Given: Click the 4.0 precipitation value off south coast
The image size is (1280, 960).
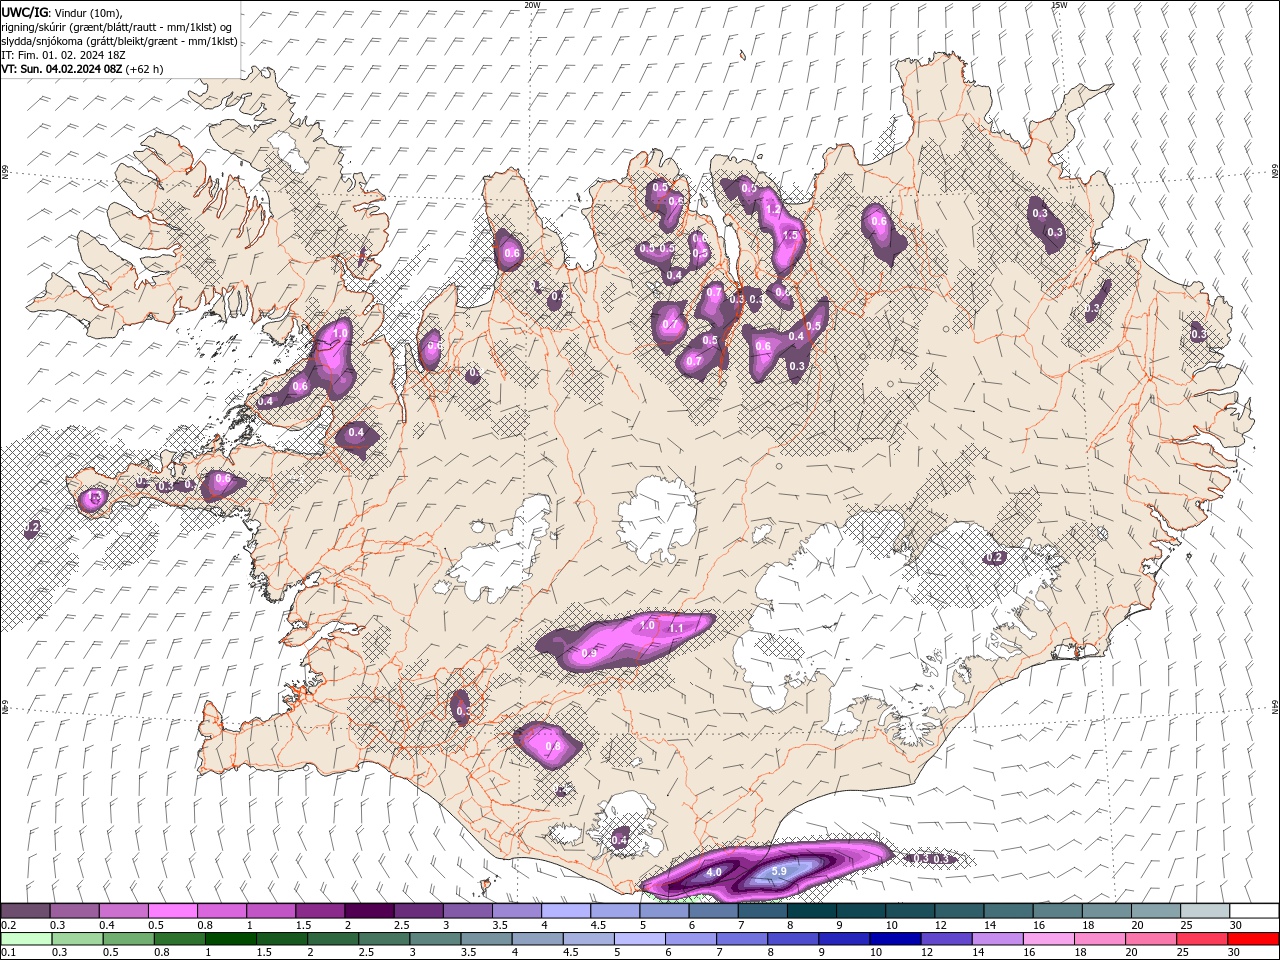Looking at the screenshot, I should (714, 872).
